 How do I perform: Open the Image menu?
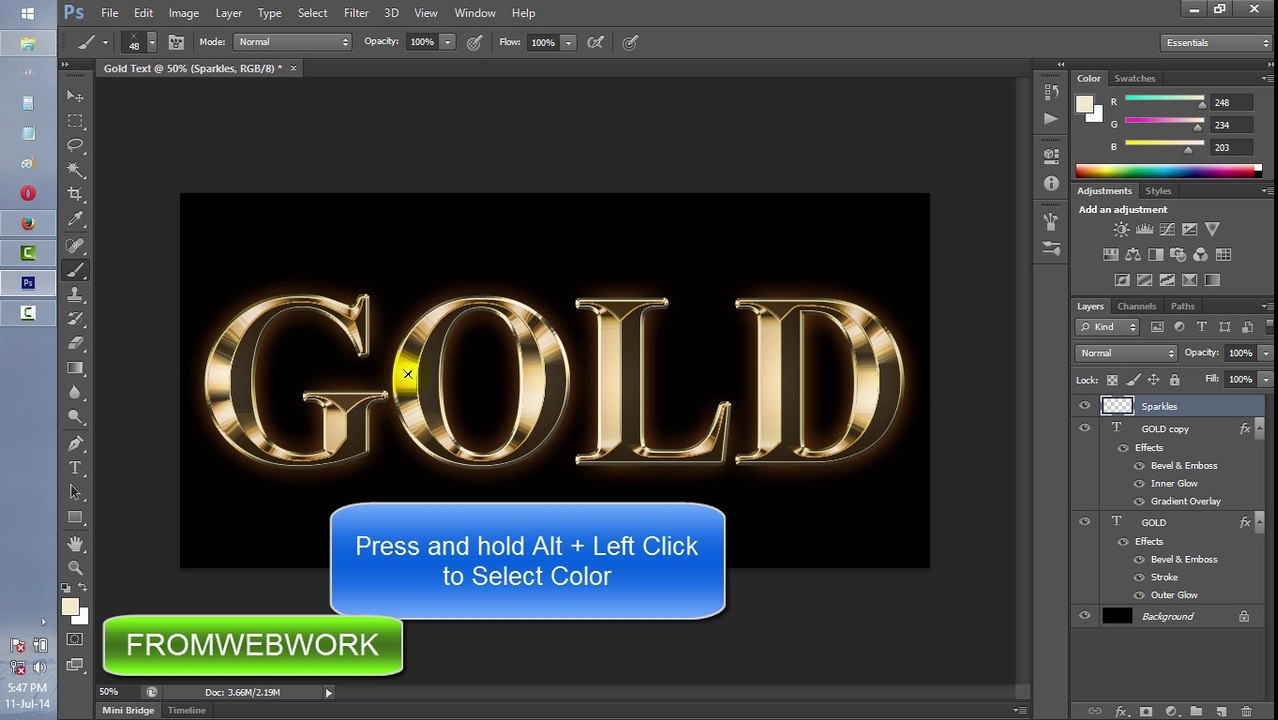pyautogui.click(x=183, y=13)
